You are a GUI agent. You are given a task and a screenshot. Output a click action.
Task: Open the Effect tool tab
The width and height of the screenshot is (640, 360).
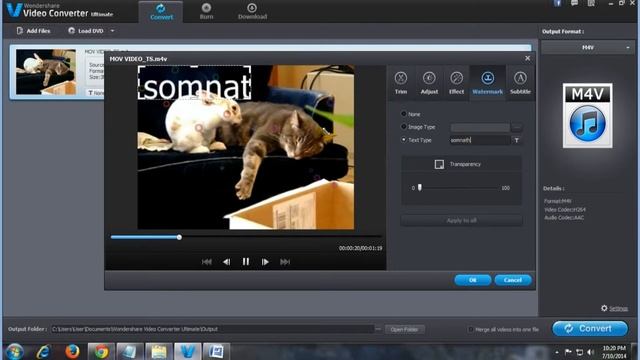(456, 83)
